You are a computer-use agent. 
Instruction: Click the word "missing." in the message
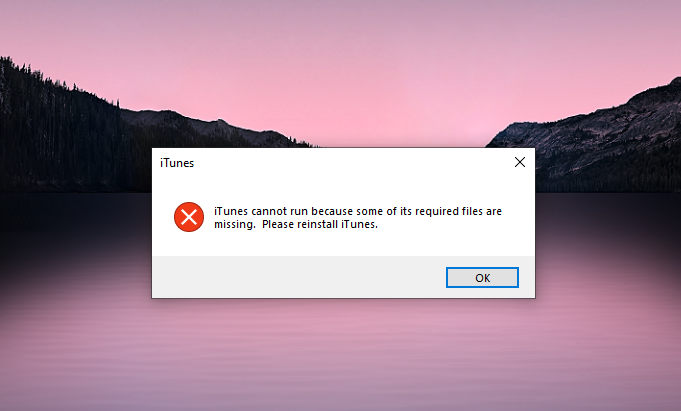[x=235, y=225]
